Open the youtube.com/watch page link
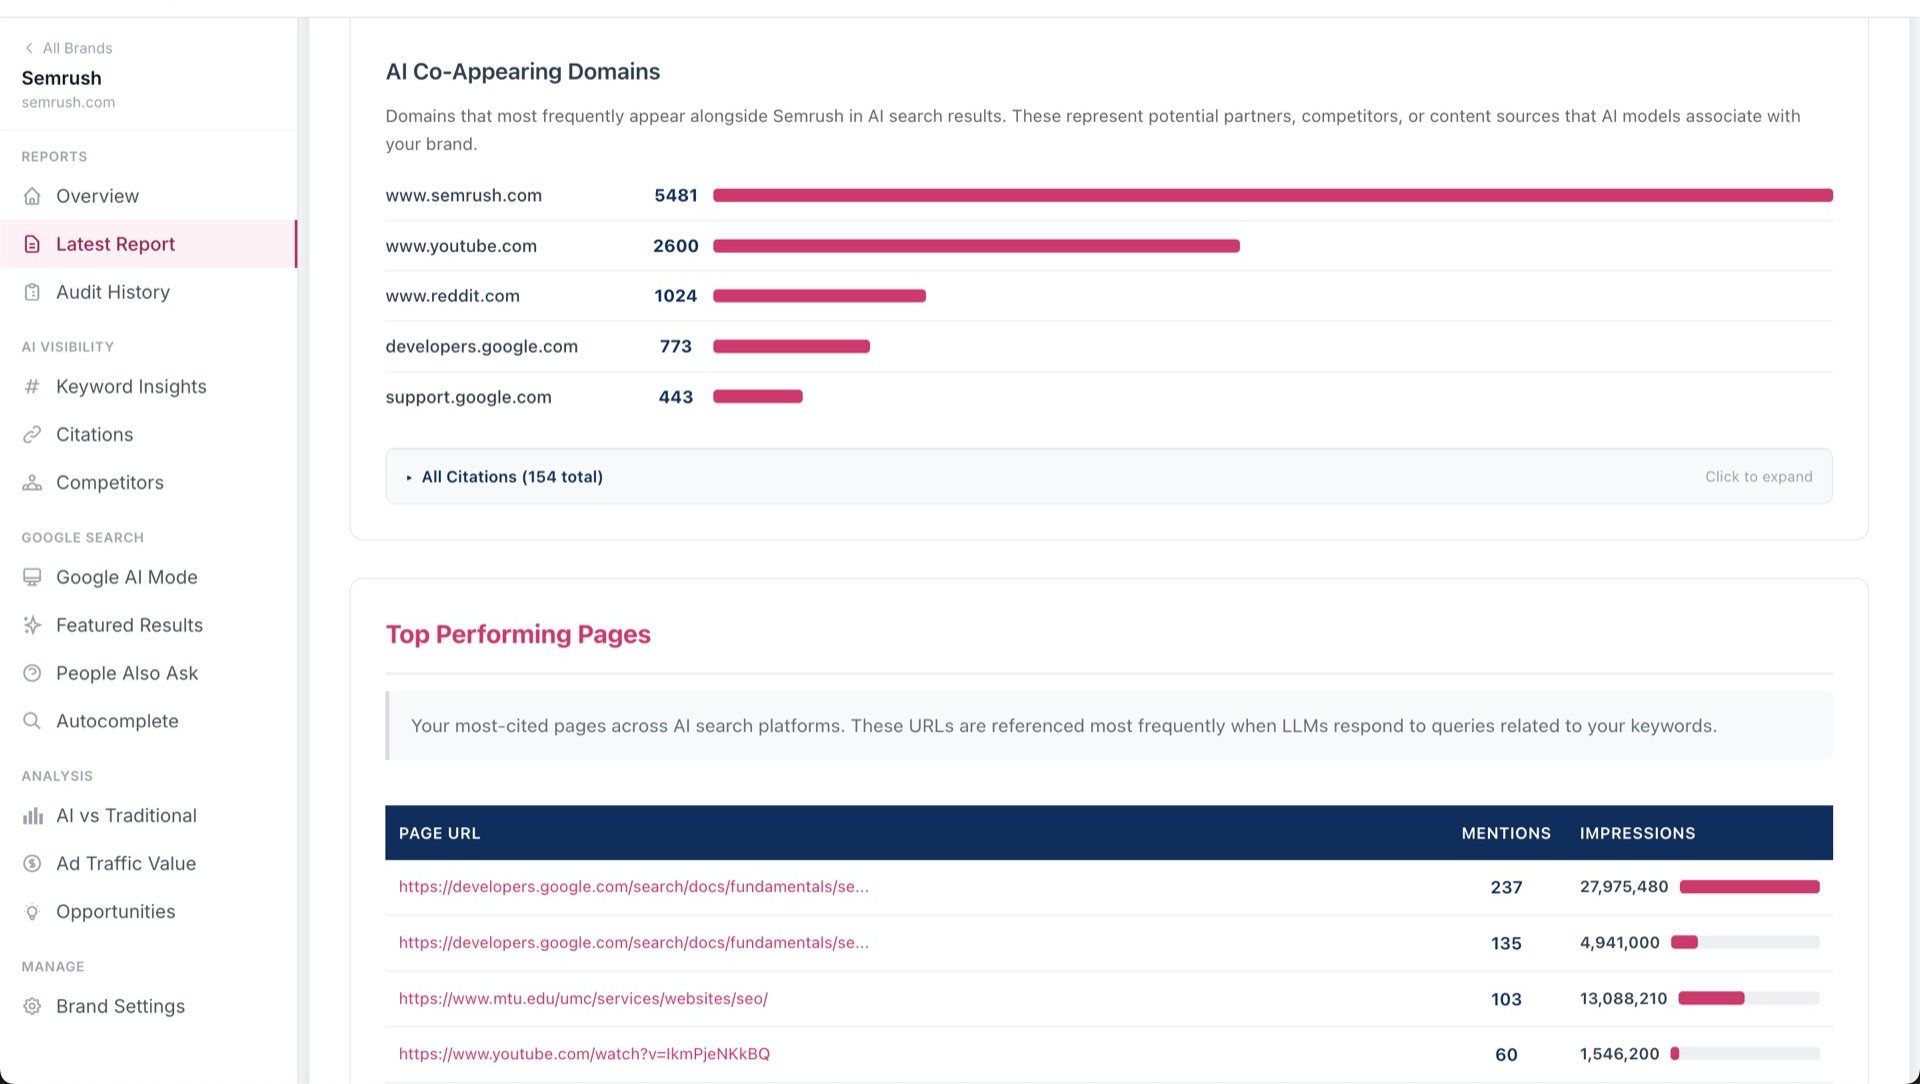The width and height of the screenshot is (1920, 1084). coord(584,1054)
